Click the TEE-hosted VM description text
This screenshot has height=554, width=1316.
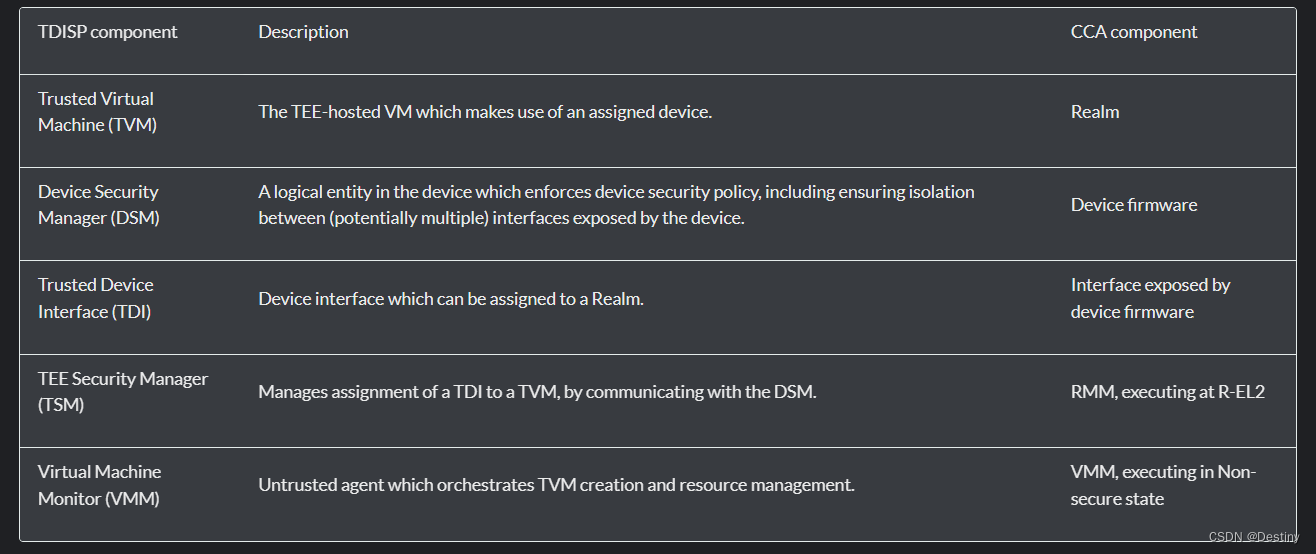tap(485, 112)
